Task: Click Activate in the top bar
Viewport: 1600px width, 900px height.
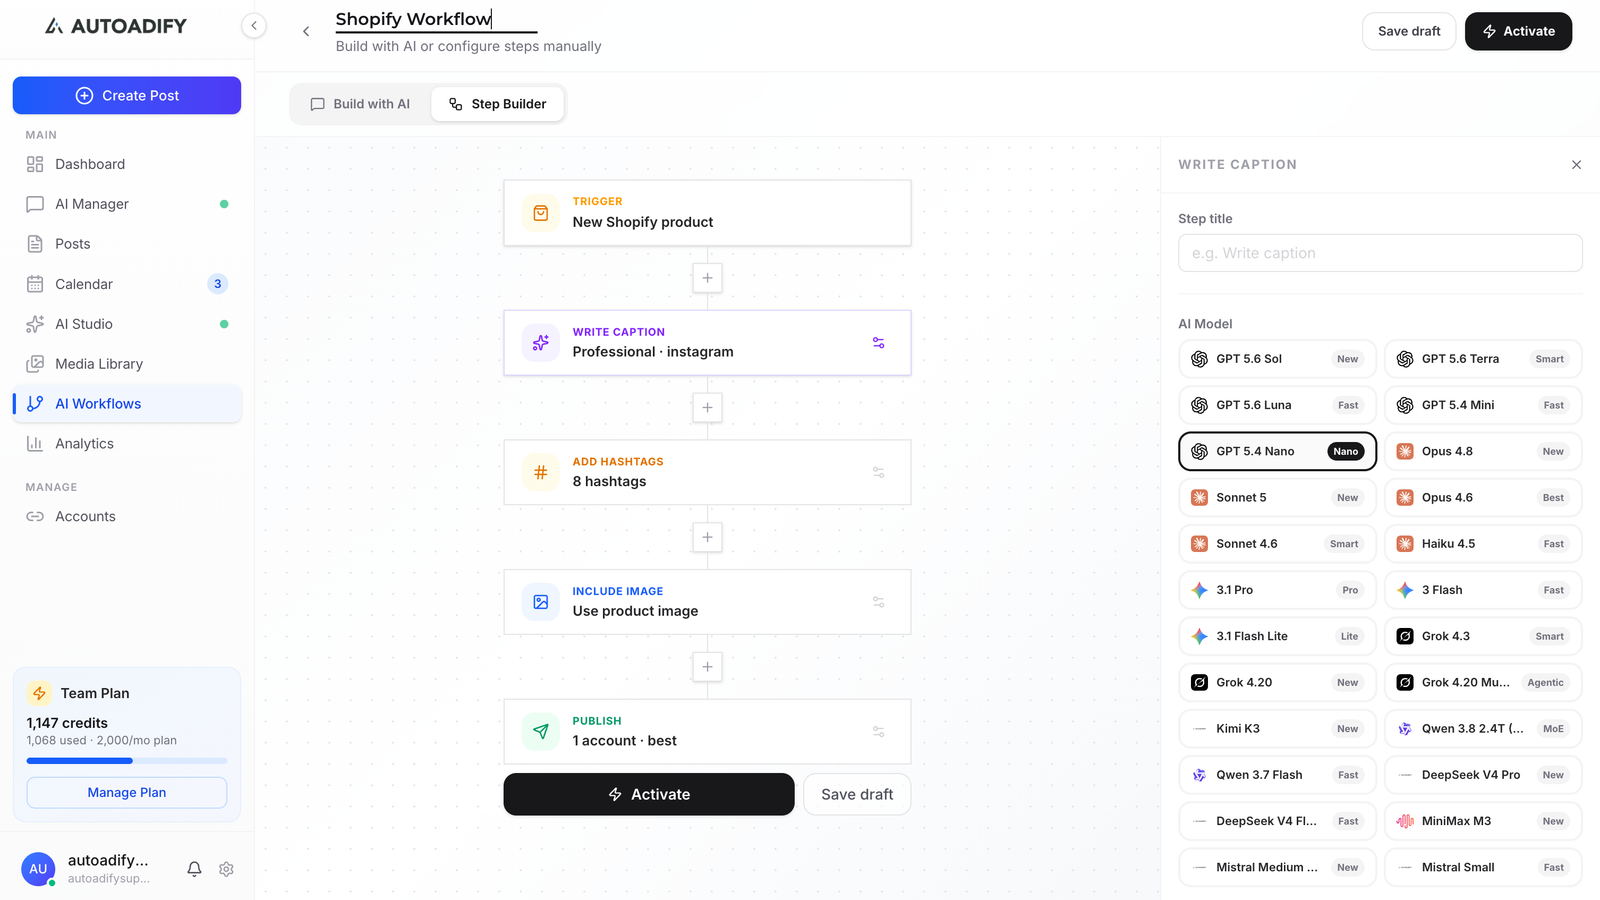Action: click(x=1518, y=31)
